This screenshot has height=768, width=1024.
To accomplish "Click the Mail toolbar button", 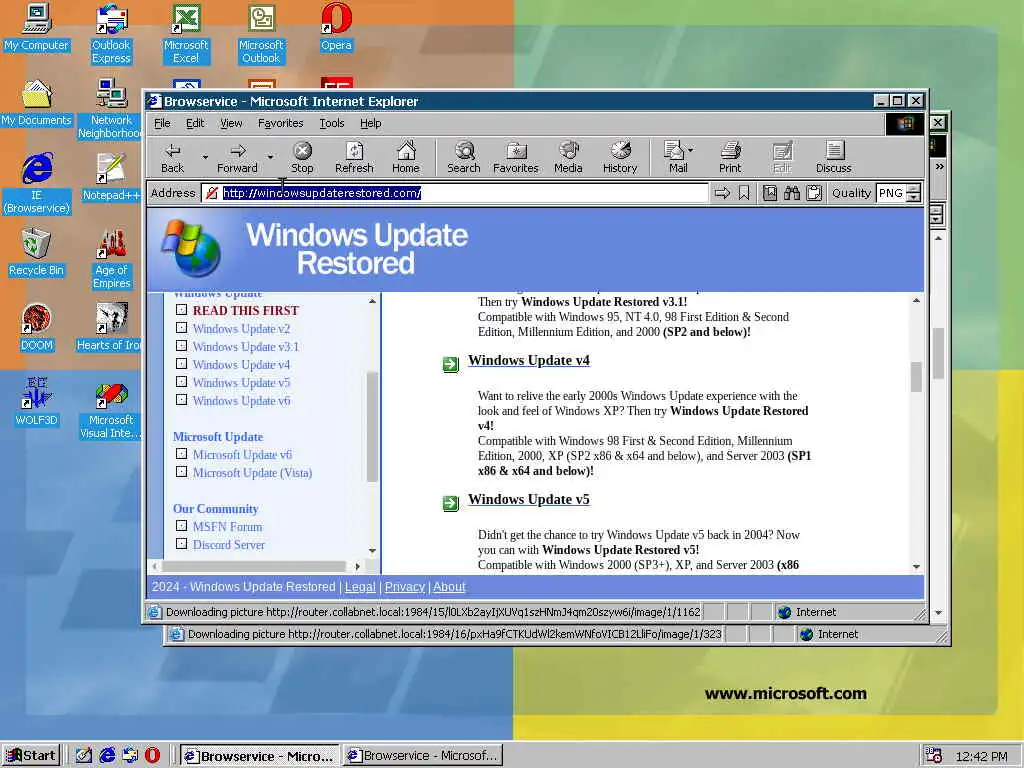I will tap(675, 158).
